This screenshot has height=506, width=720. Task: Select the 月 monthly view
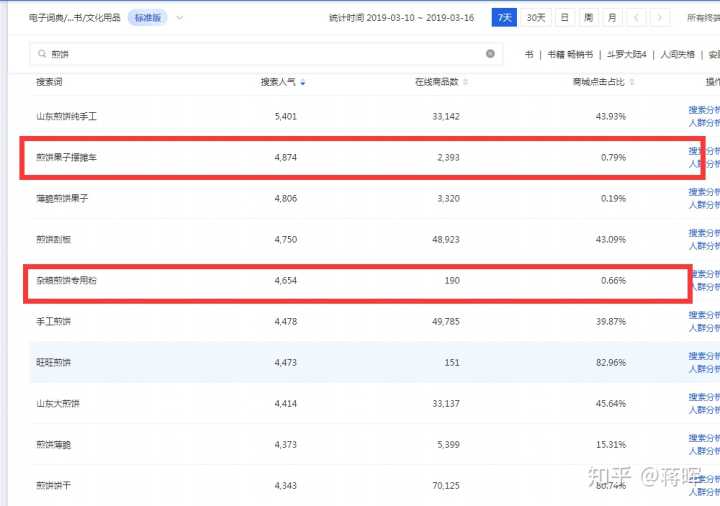pyautogui.click(x=611, y=18)
